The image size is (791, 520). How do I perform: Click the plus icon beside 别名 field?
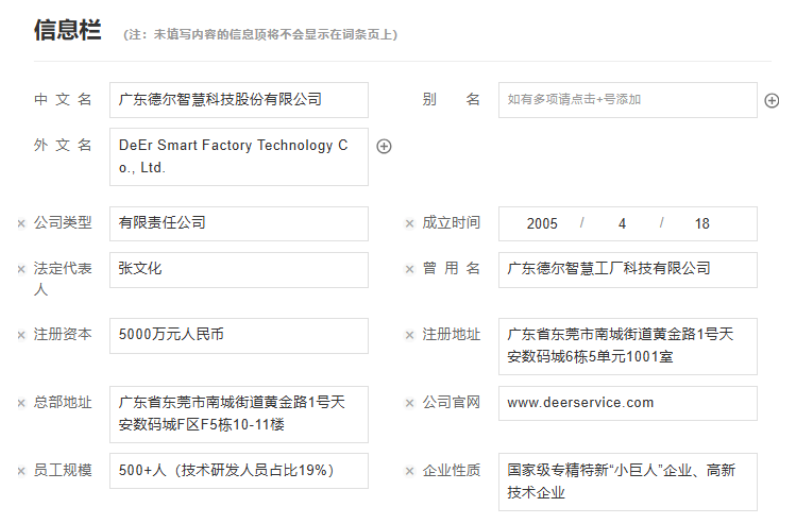click(771, 100)
